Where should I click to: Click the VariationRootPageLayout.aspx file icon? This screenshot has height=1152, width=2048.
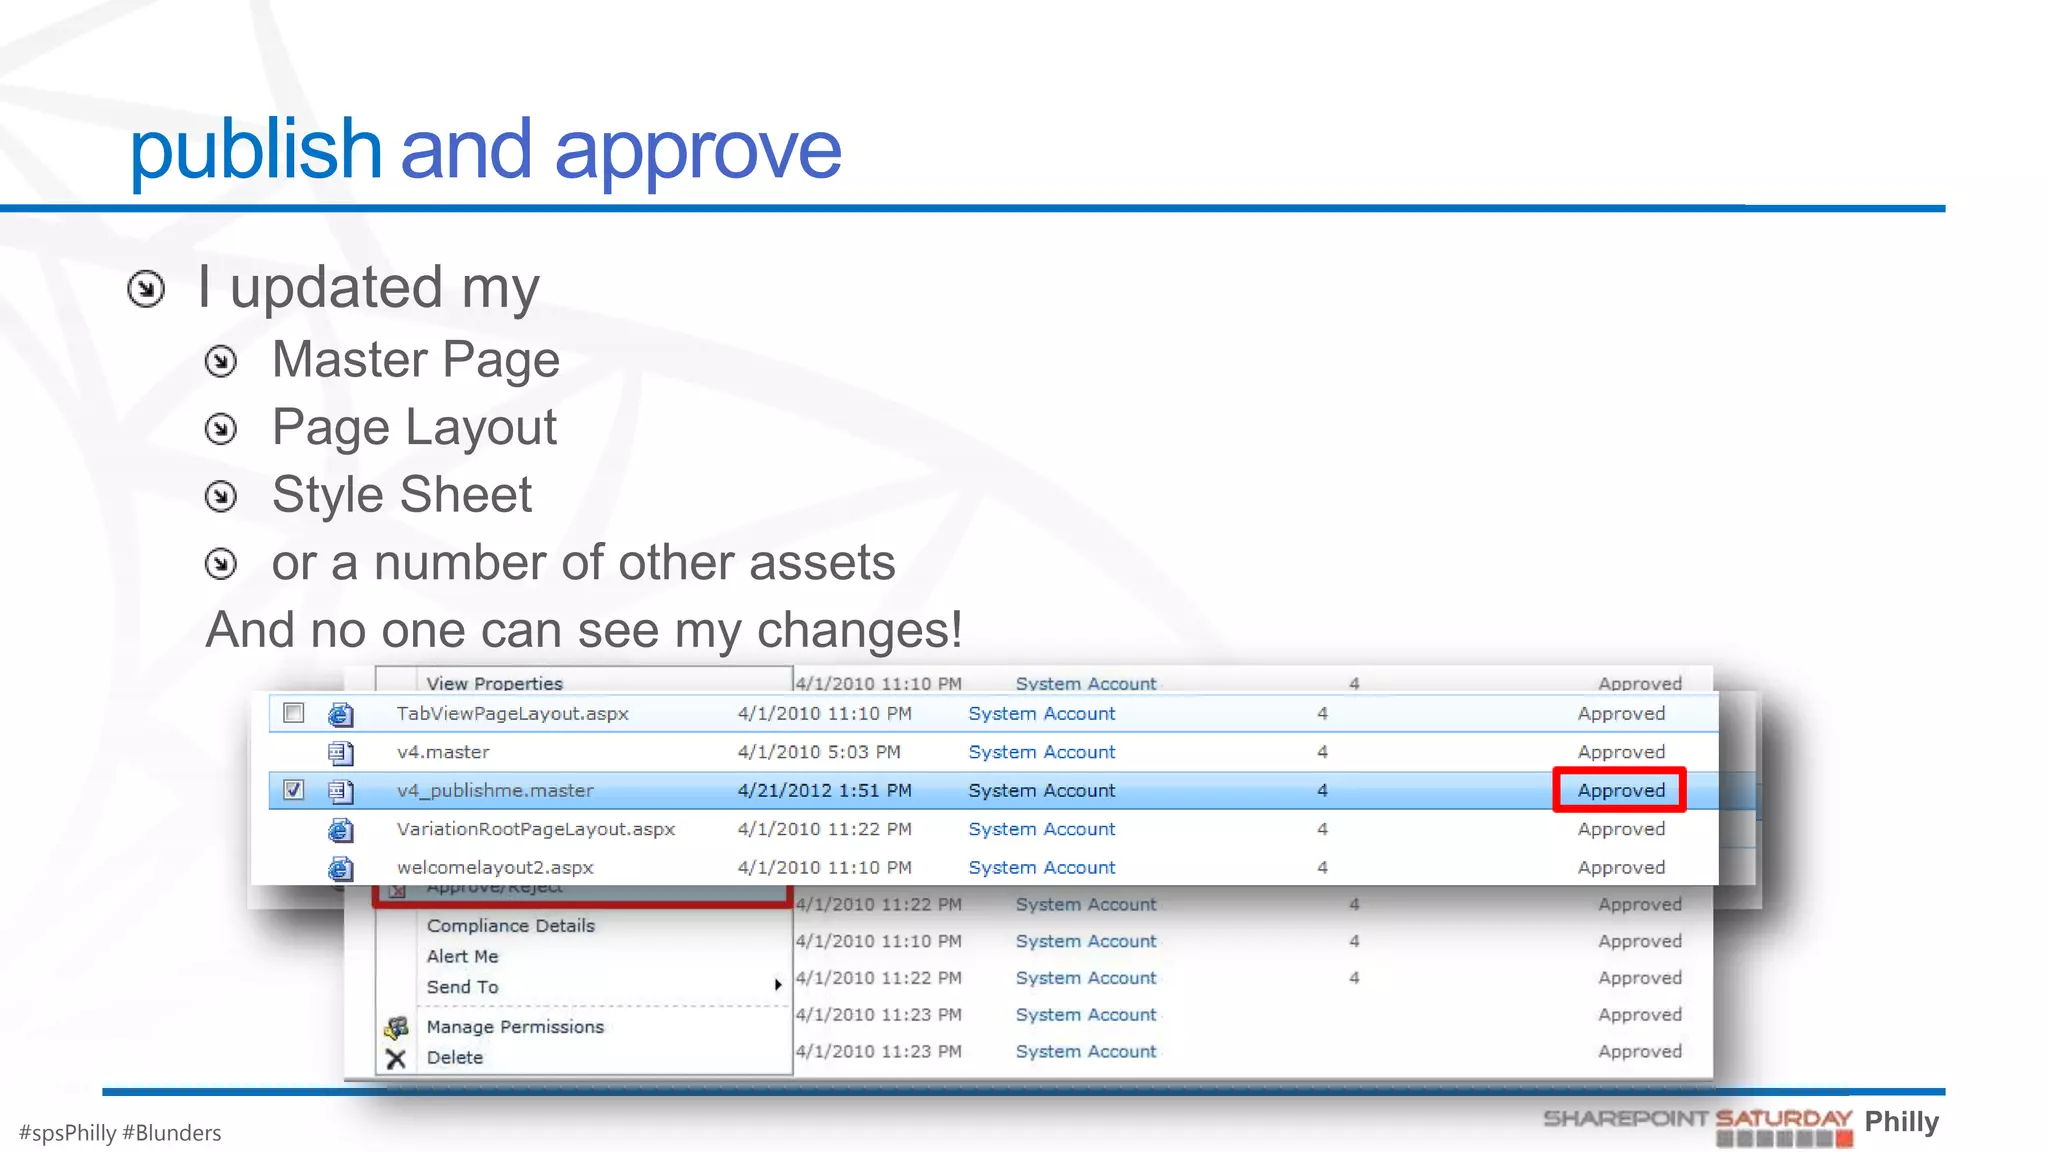tap(340, 829)
